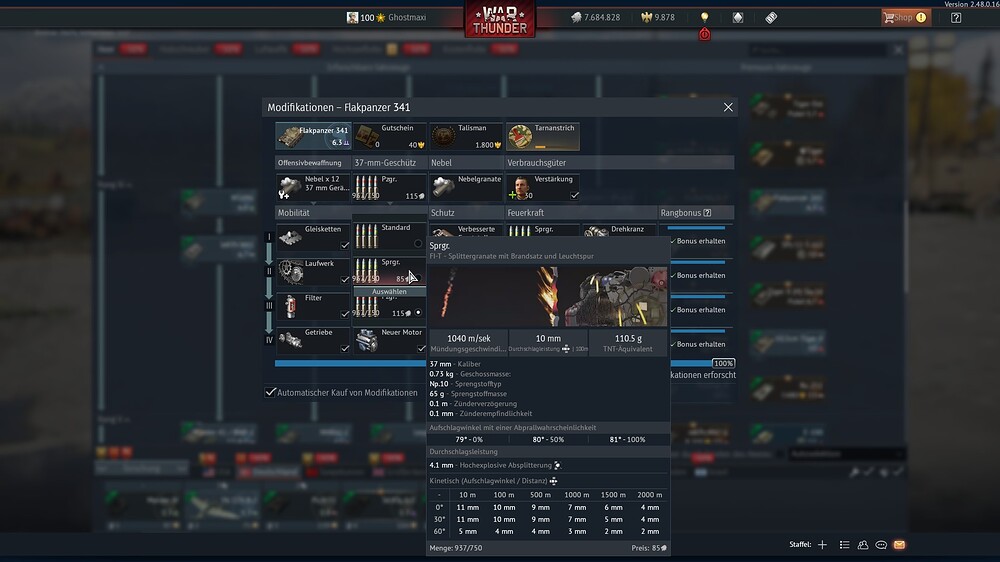Toggle the Gleisketten checkbox
The height and width of the screenshot is (562, 1000).
coord(345,245)
